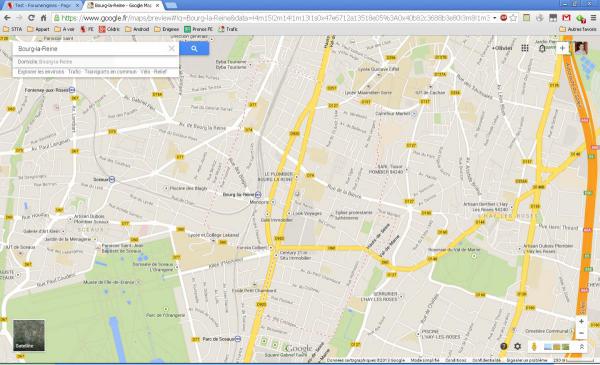Click the blue map search button
Screen dimensions: 600x365
(x=194, y=49)
